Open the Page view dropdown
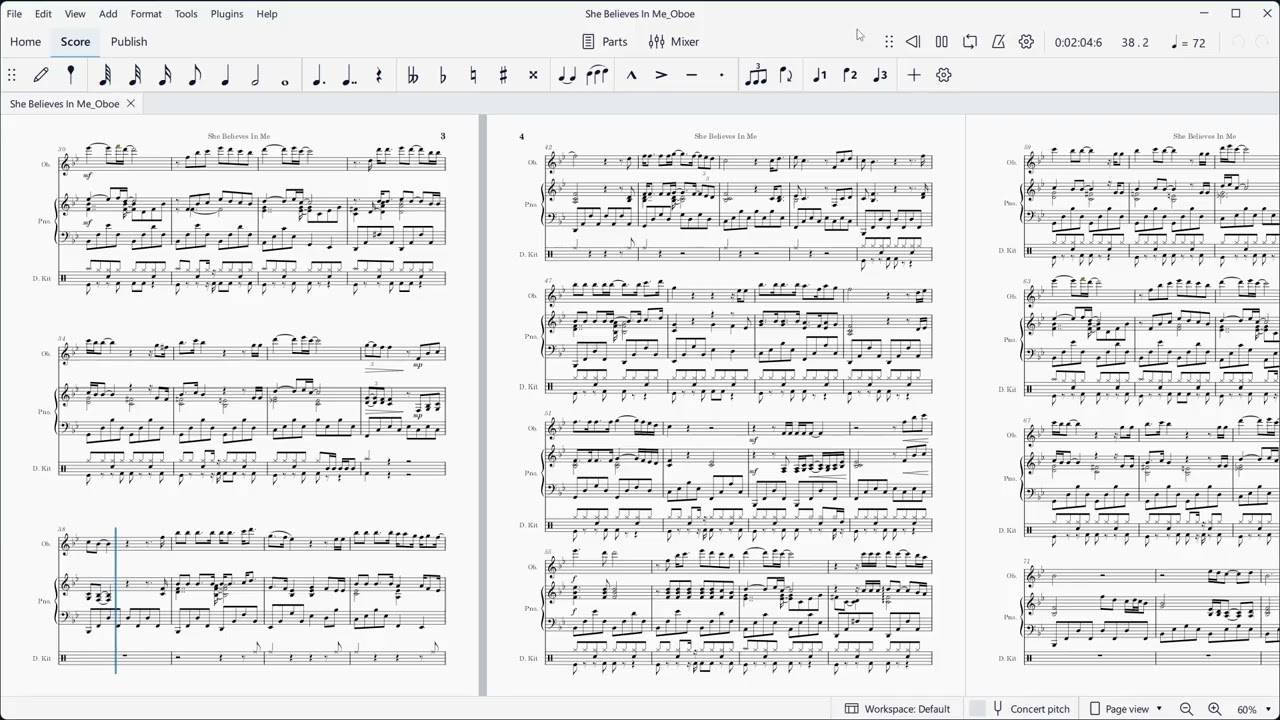 tap(1126, 709)
